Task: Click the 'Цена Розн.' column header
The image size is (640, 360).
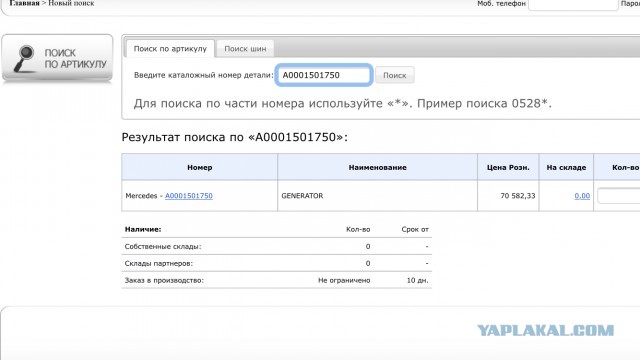Action: tap(508, 167)
